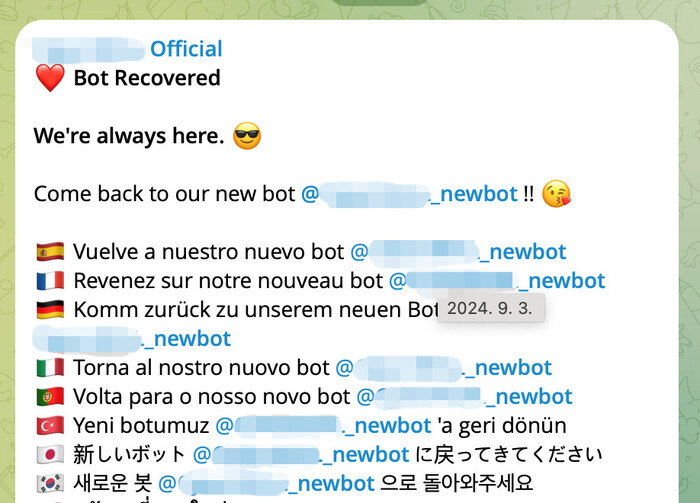Click the 2024. 9. 3. date tooltip

point(490,308)
